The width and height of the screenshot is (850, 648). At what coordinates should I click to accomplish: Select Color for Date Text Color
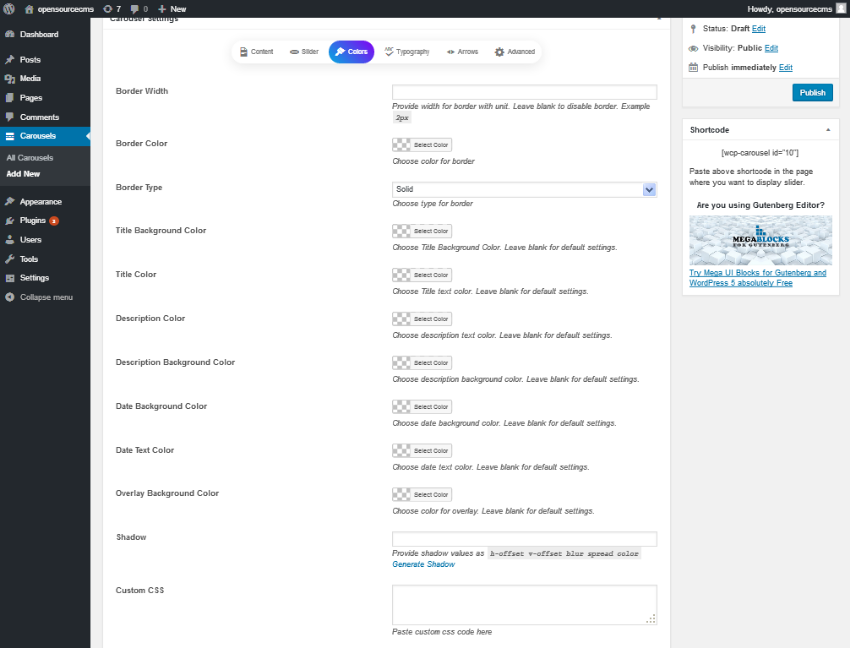point(422,451)
